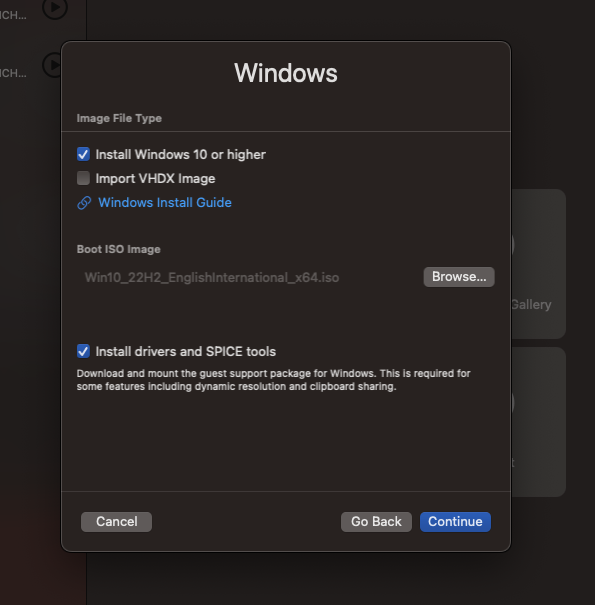The image size is (595, 605).
Task: Click the guest support package description text
Action: 273,380
